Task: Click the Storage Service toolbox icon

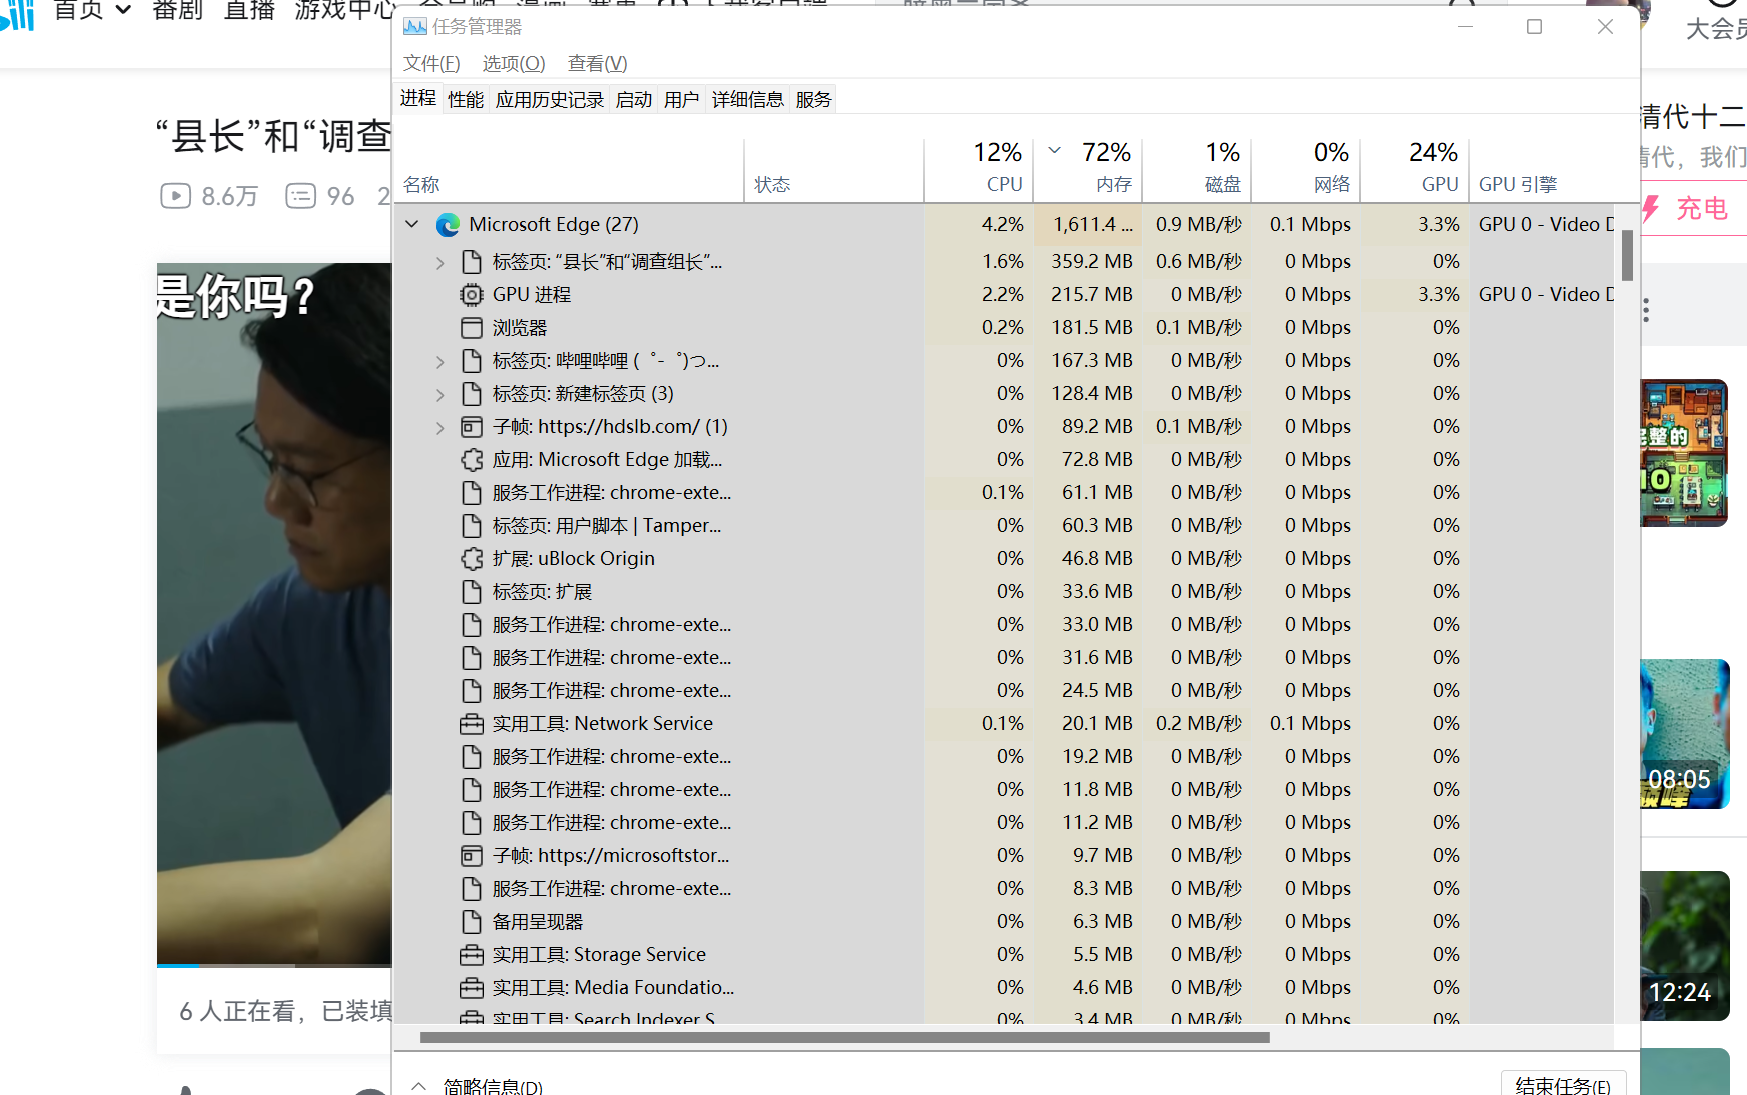Action: point(471,955)
